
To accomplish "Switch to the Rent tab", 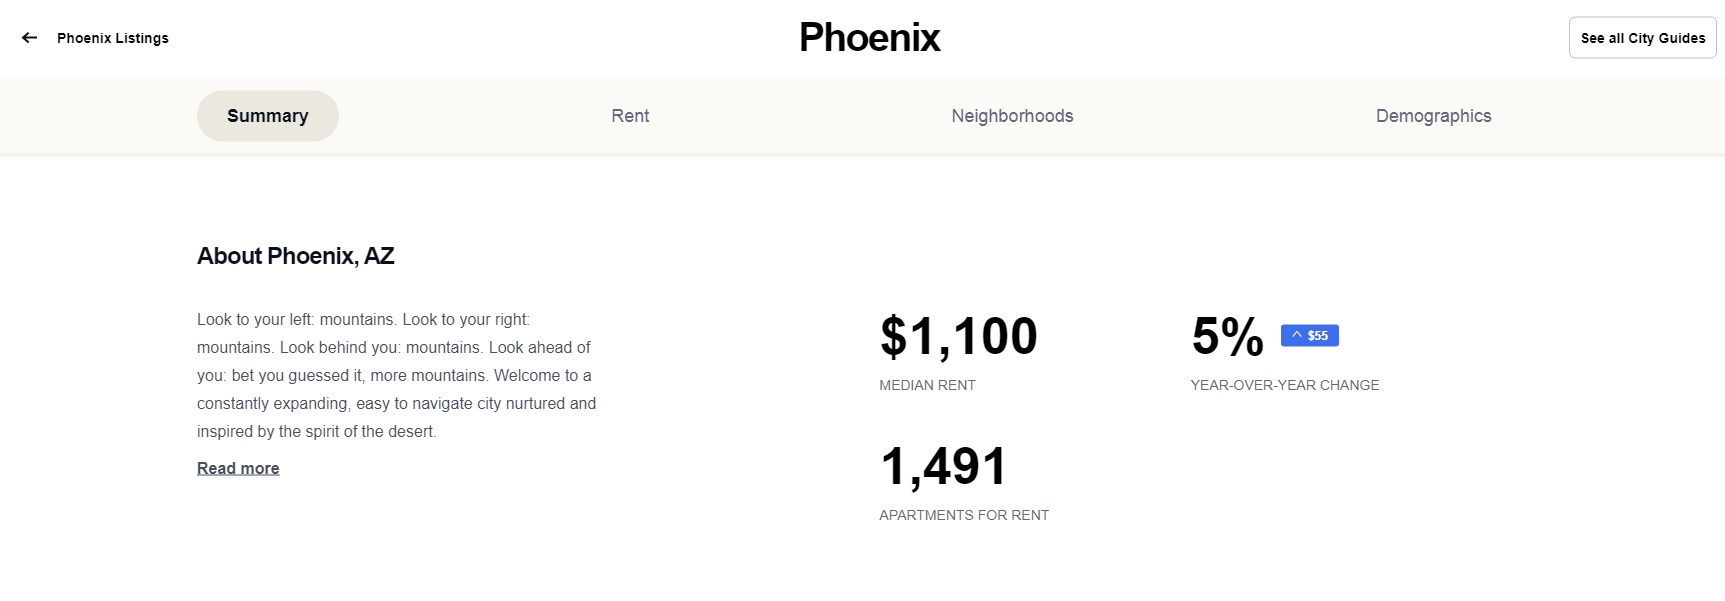I will pos(630,115).
